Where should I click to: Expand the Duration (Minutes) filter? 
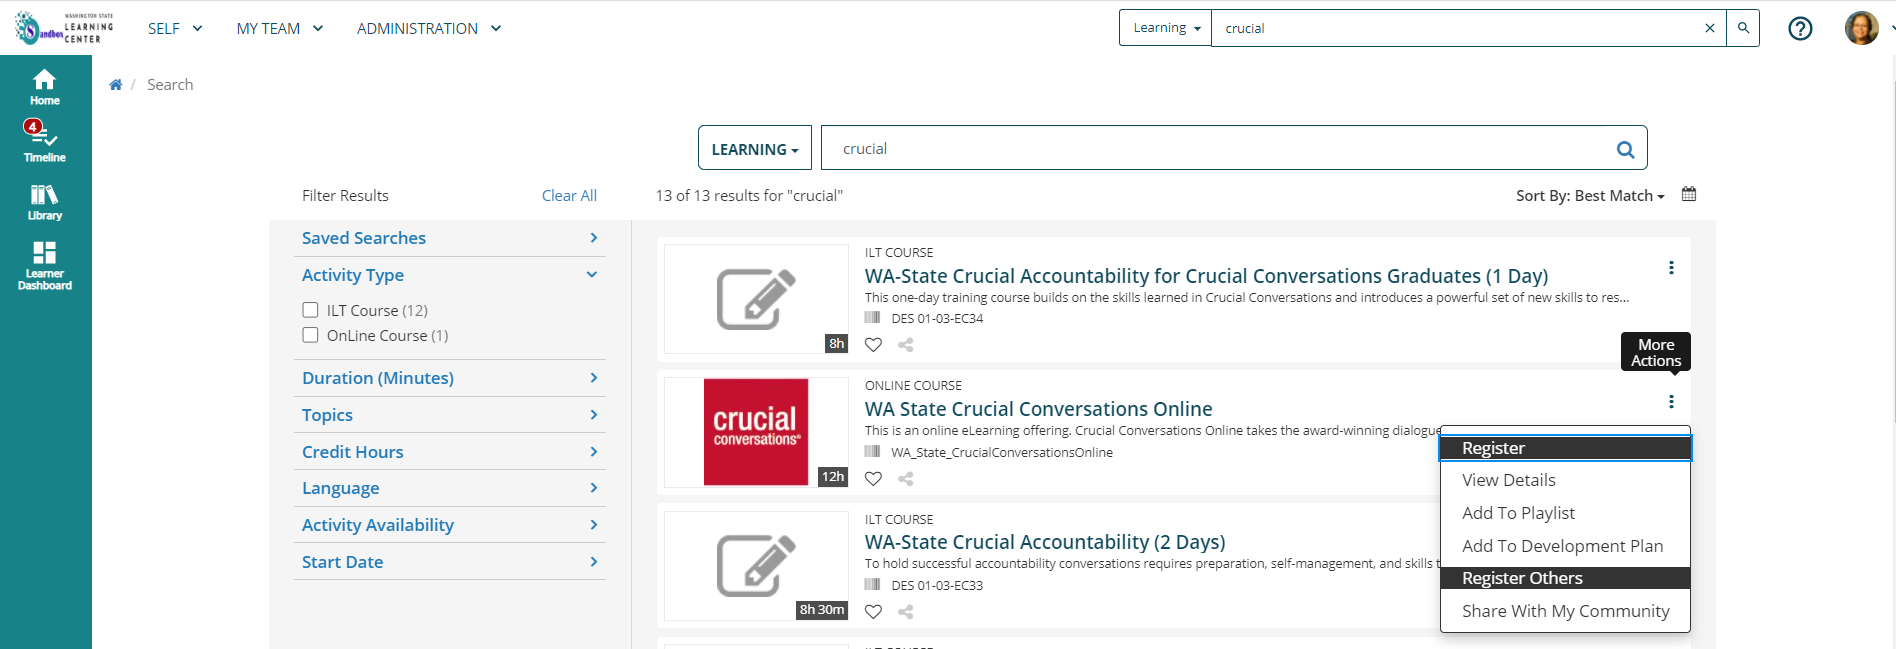(450, 378)
